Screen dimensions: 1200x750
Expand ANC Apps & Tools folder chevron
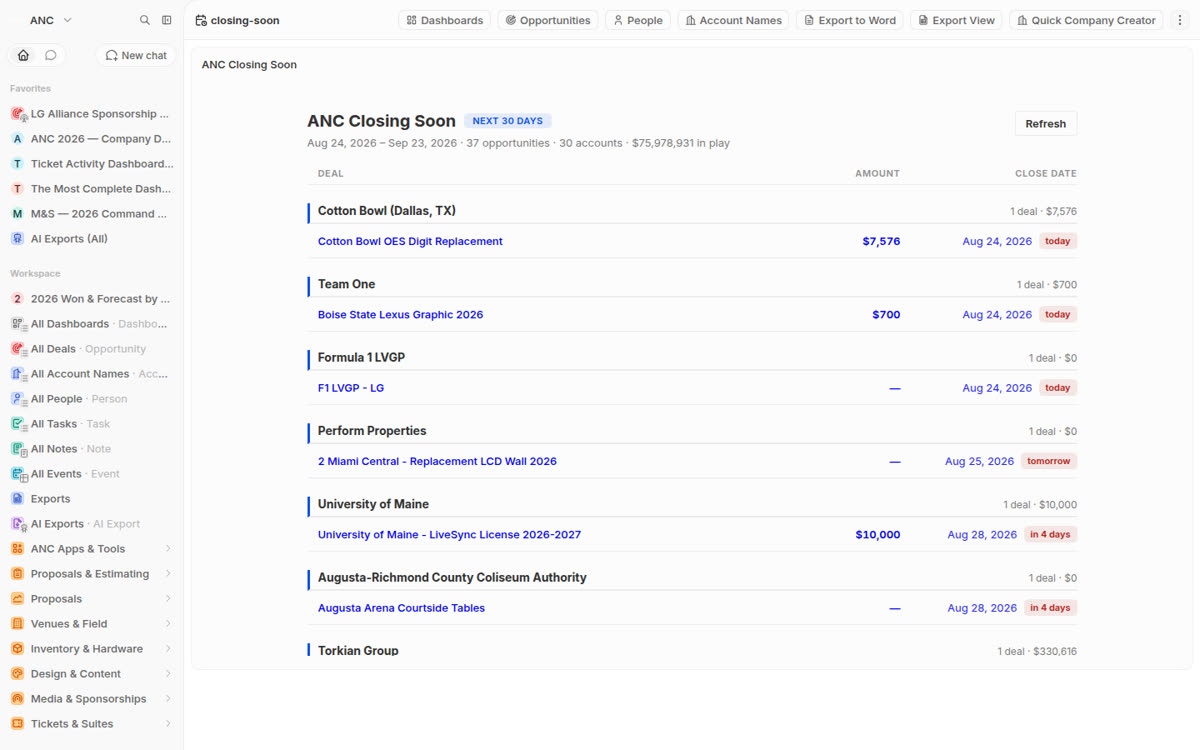coord(168,549)
